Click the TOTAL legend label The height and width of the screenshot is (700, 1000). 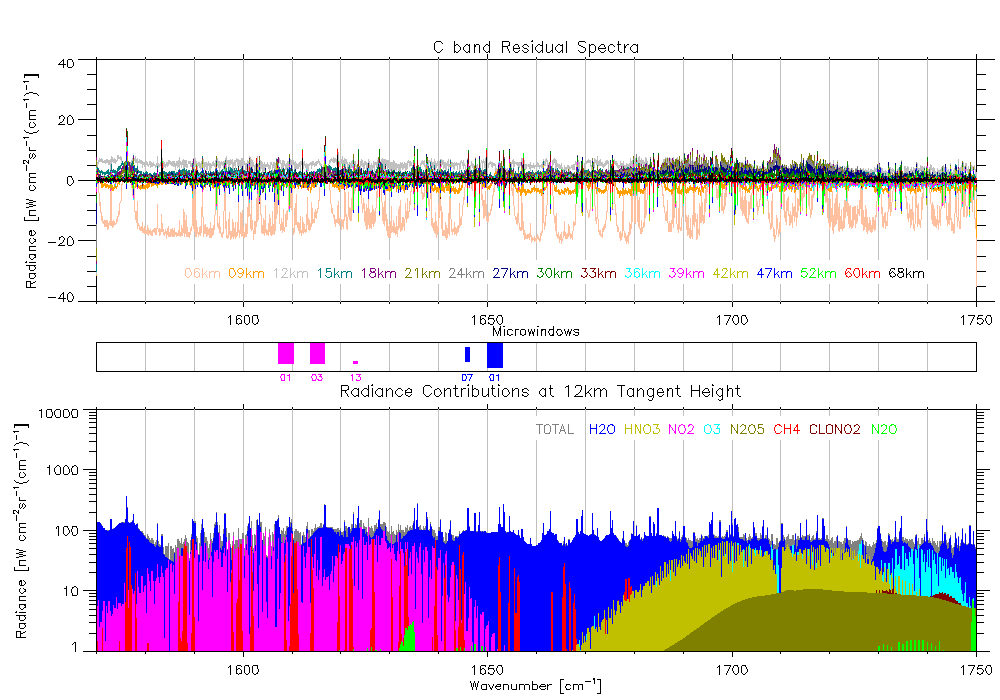pos(555,429)
